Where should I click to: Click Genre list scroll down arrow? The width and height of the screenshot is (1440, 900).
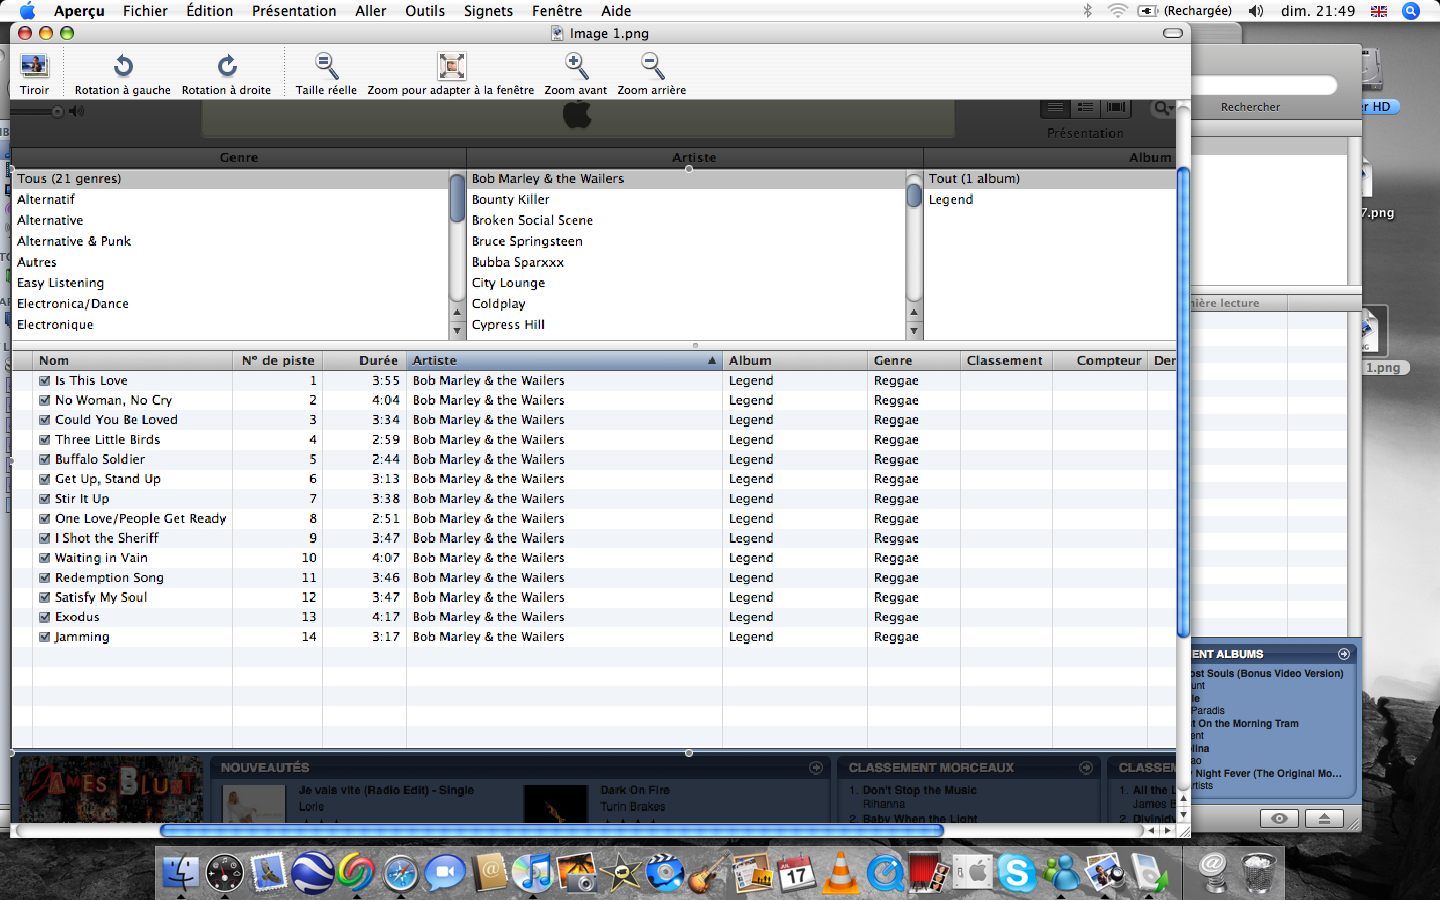click(x=457, y=331)
